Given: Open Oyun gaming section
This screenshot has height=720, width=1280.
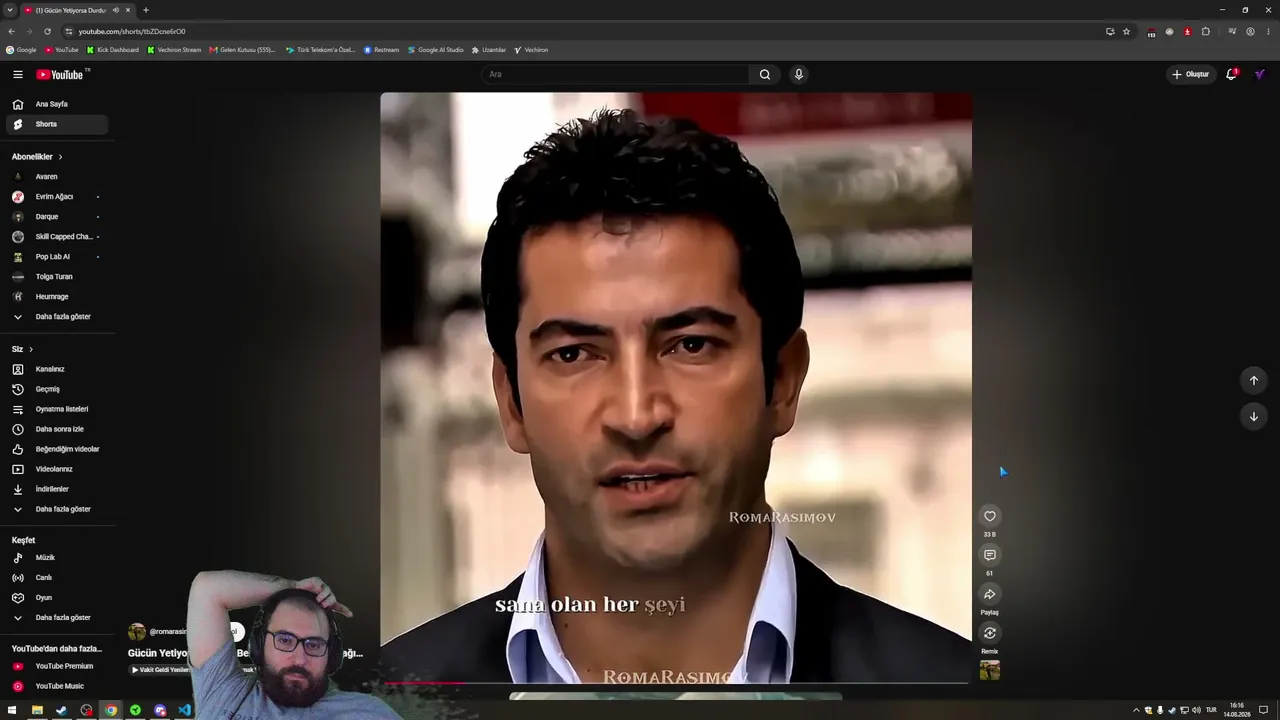Looking at the screenshot, I should [x=57, y=598].
